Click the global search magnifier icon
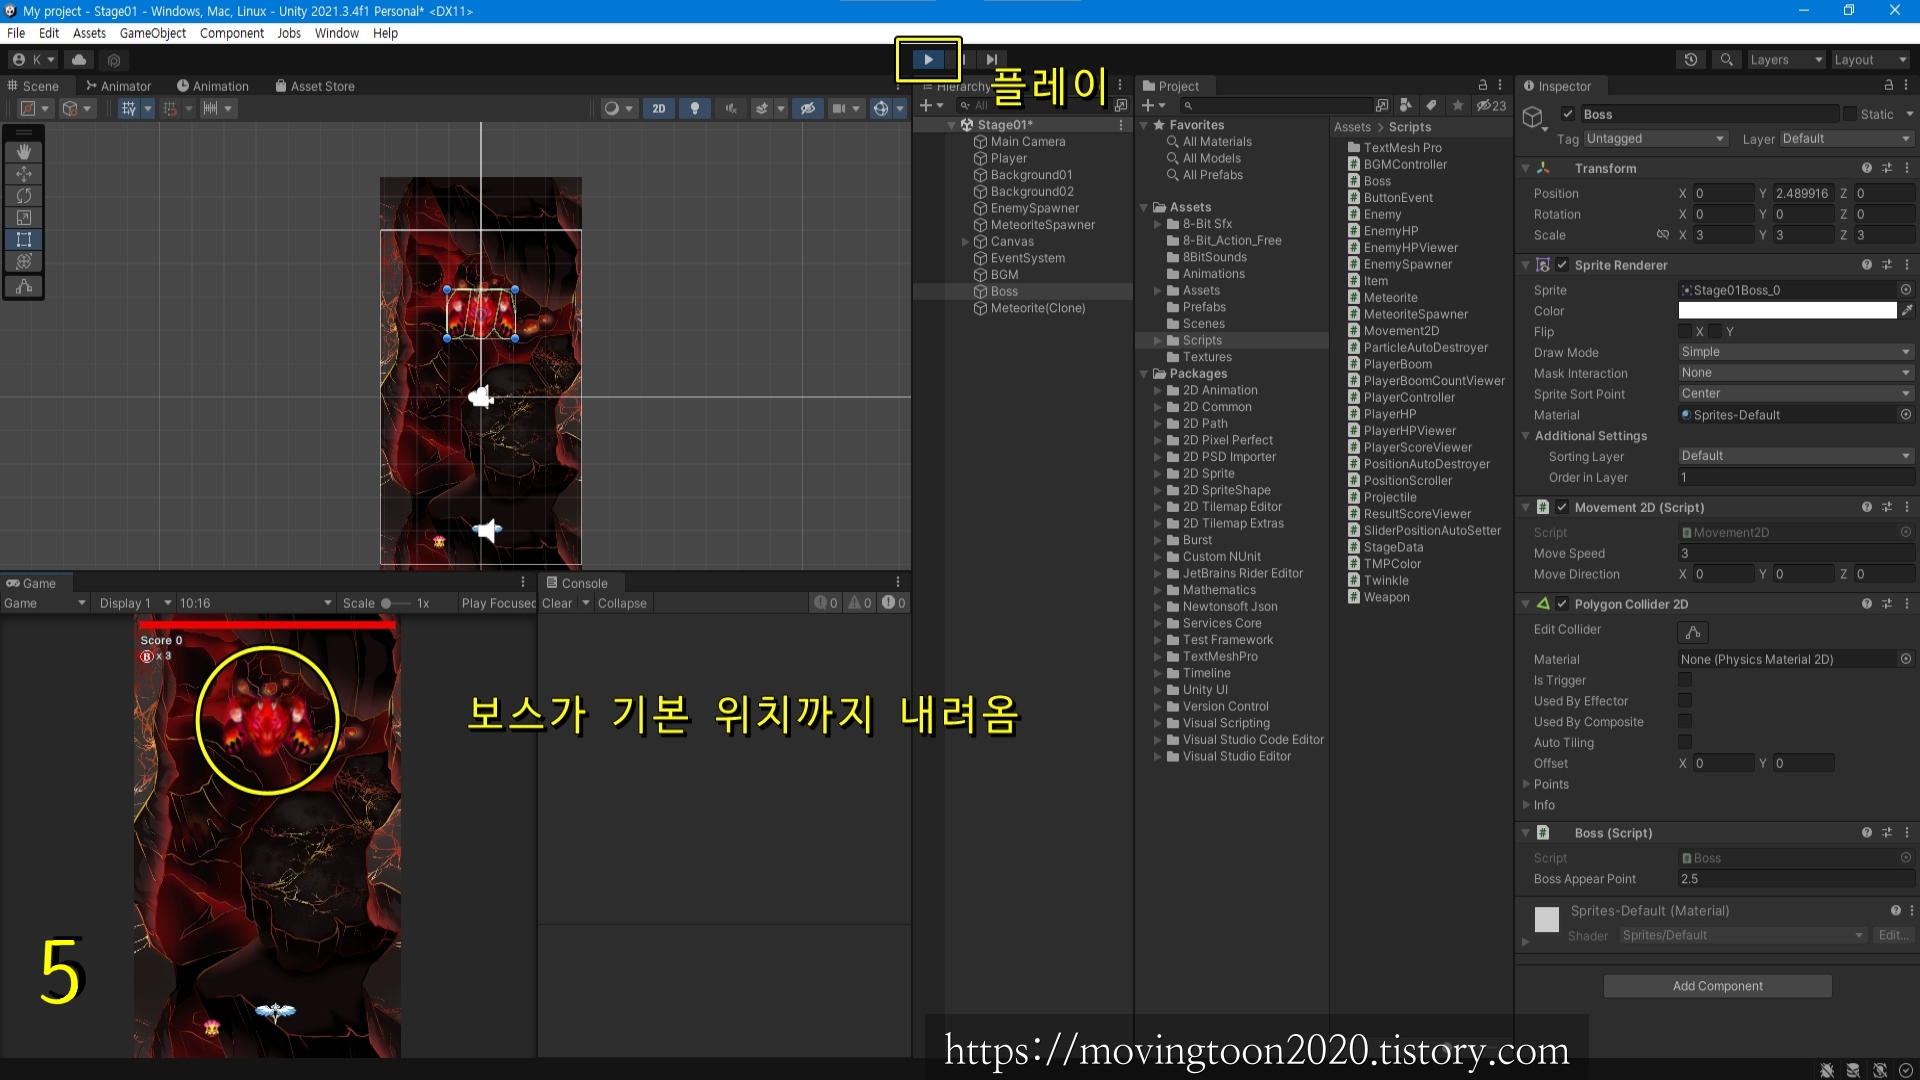The image size is (1920, 1080). 1726,60
